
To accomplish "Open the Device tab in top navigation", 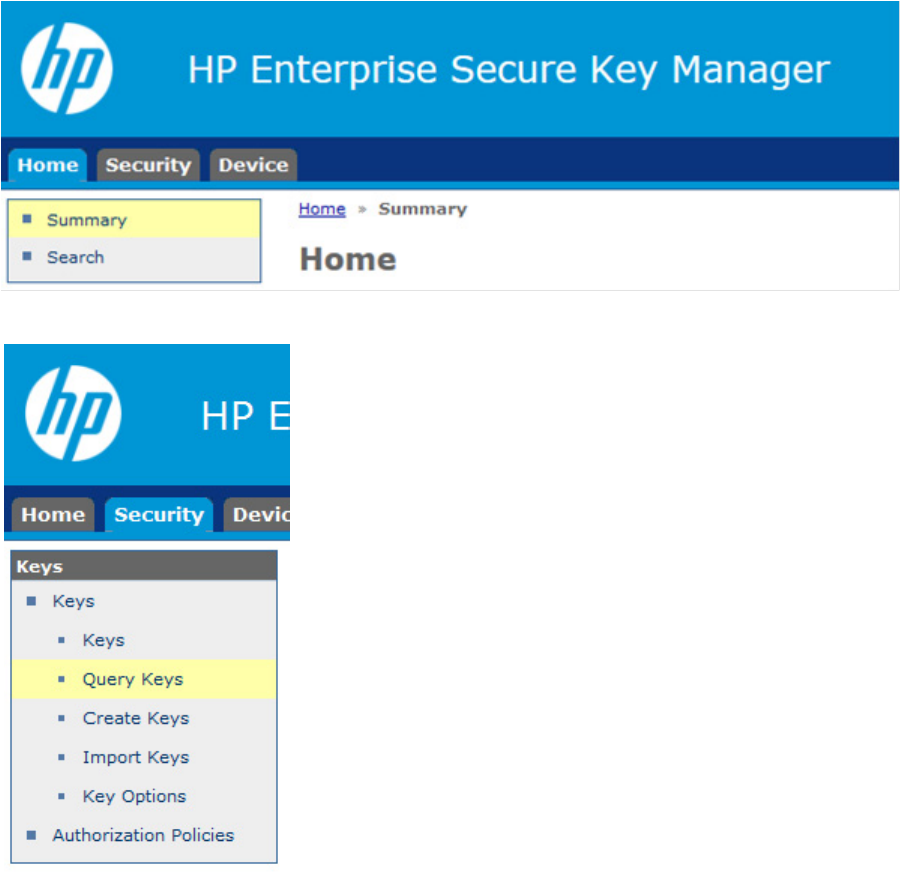I will pos(253,165).
